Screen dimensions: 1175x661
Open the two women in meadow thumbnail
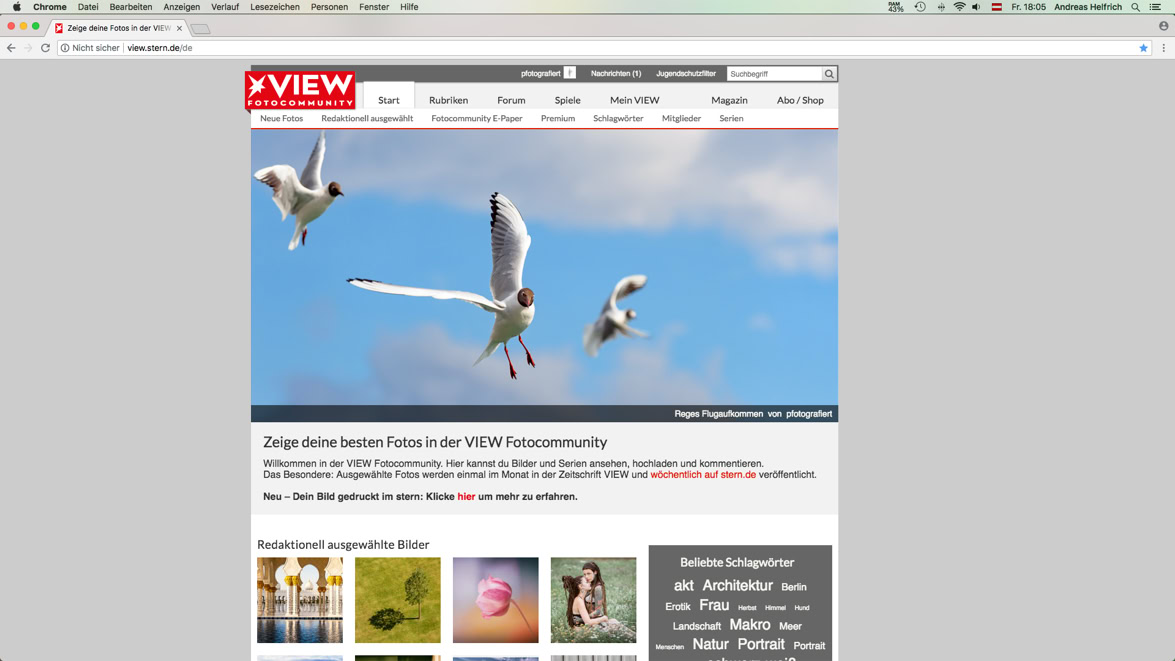click(593, 600)
